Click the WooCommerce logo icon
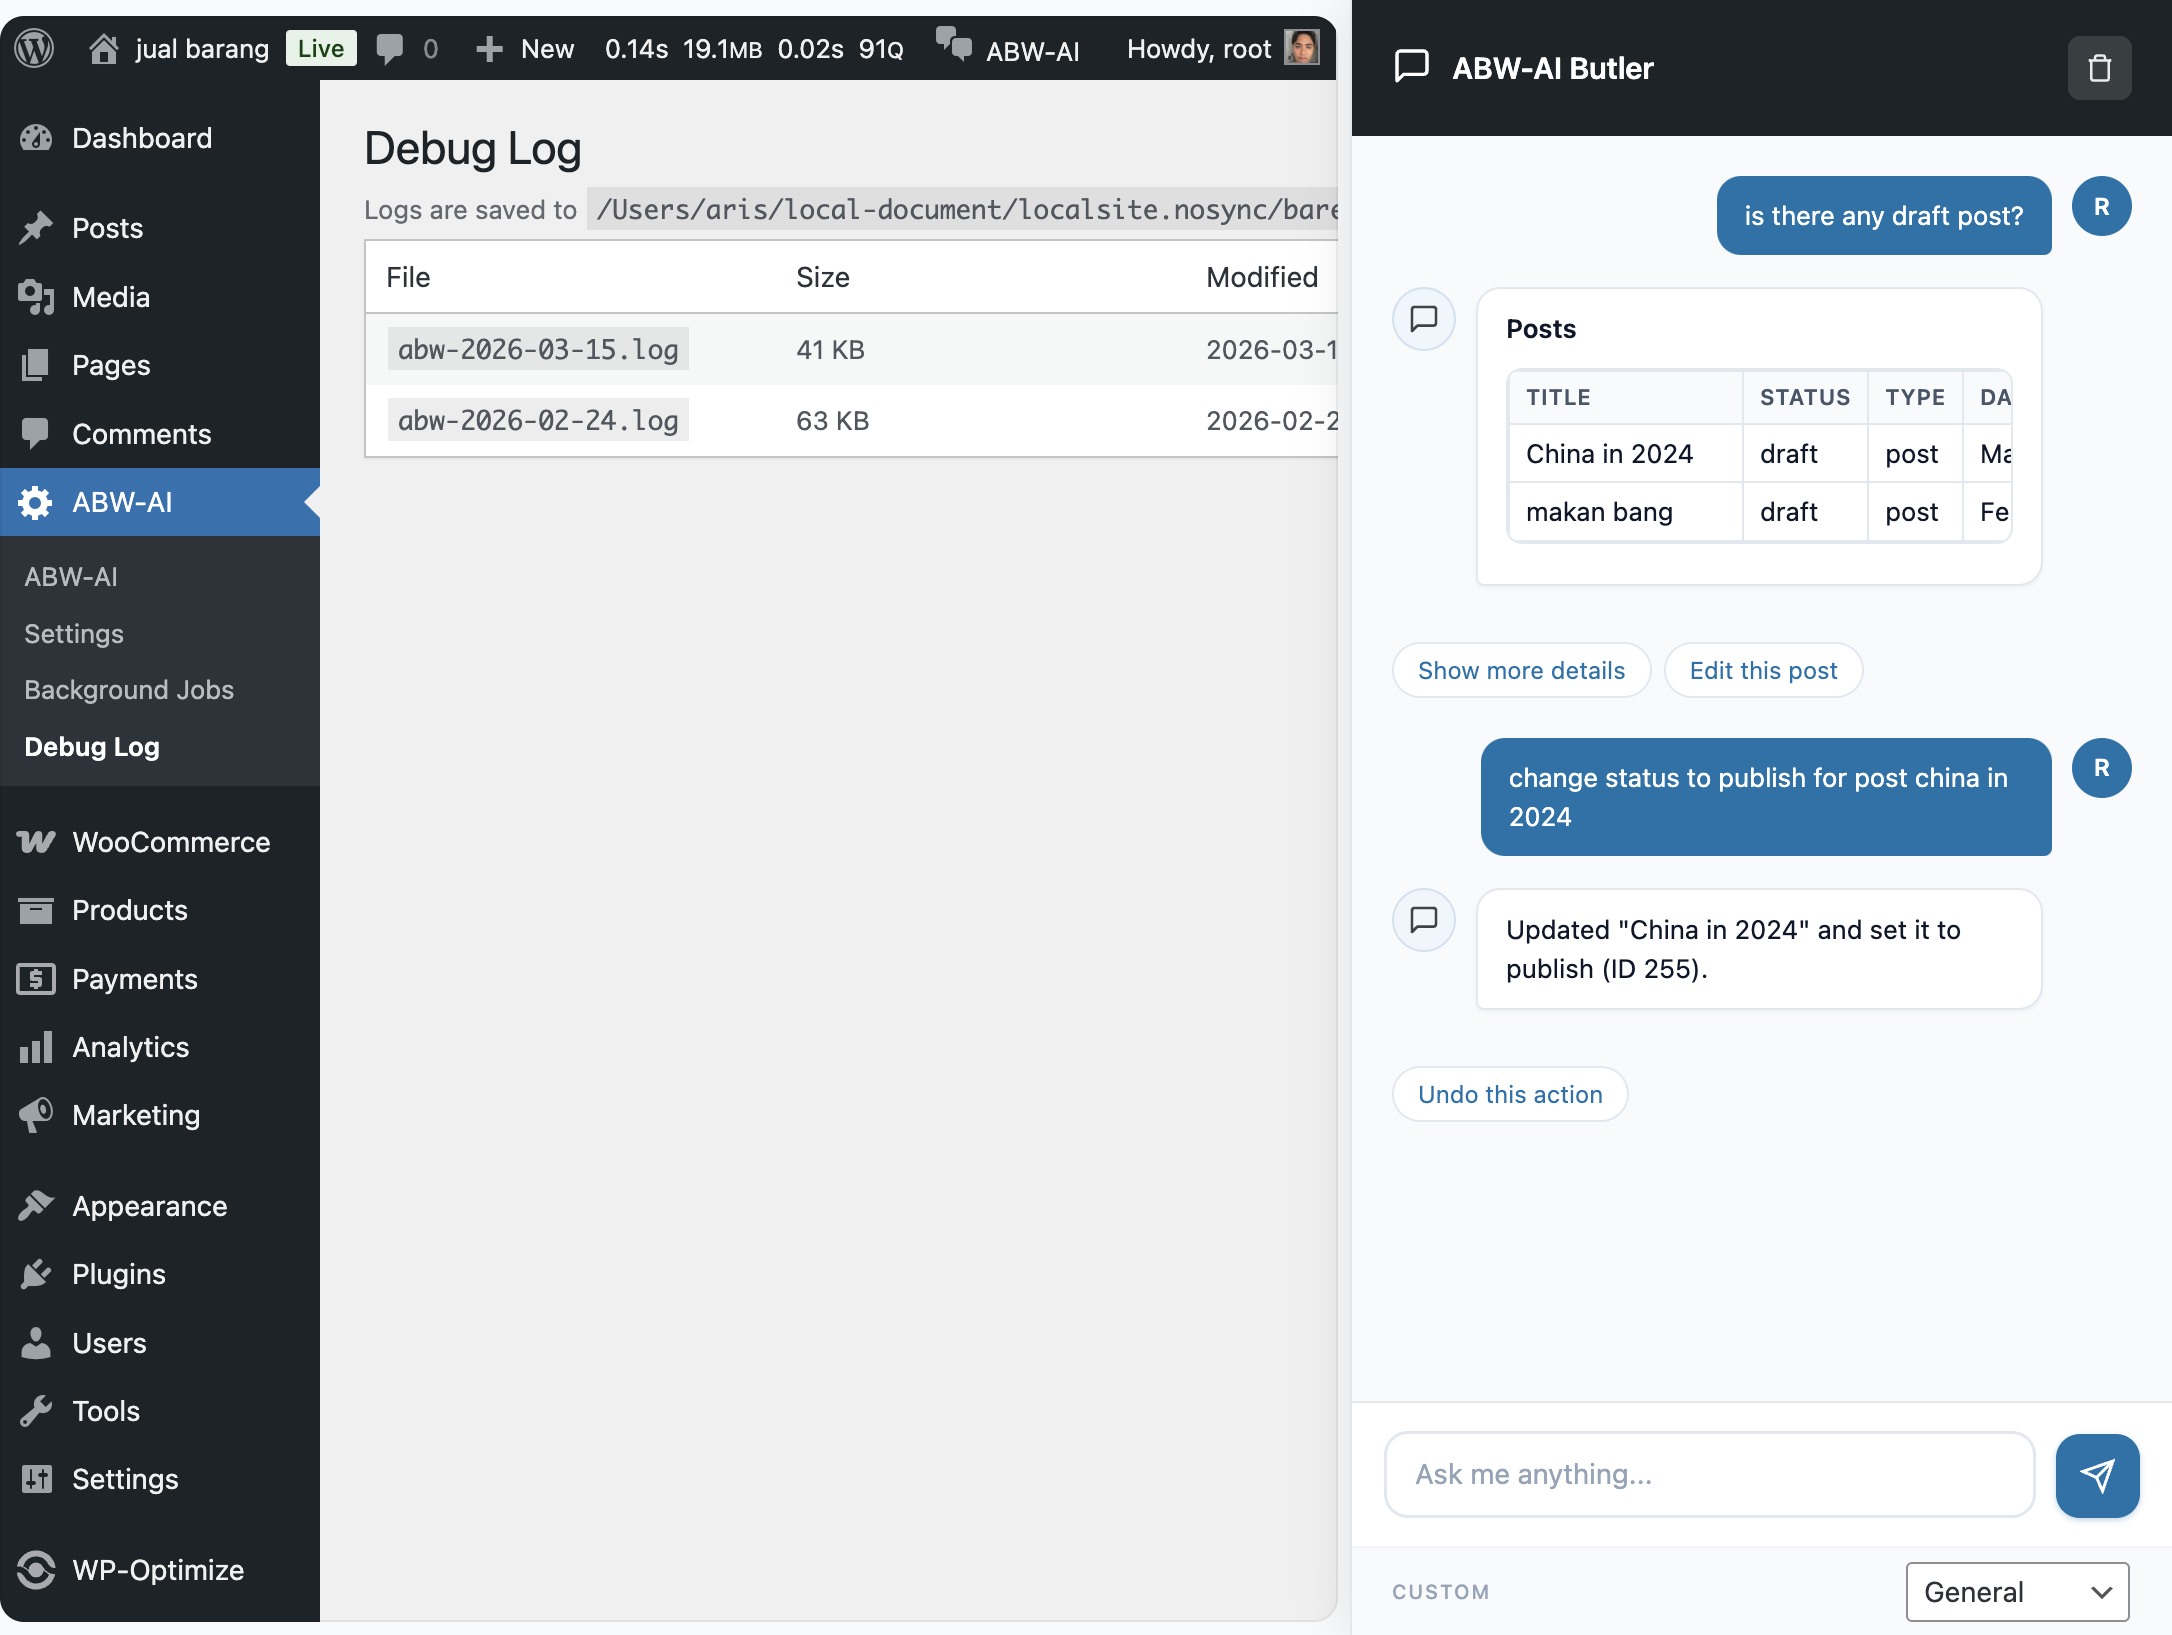2172x1635 pixels. coord(36,842)
